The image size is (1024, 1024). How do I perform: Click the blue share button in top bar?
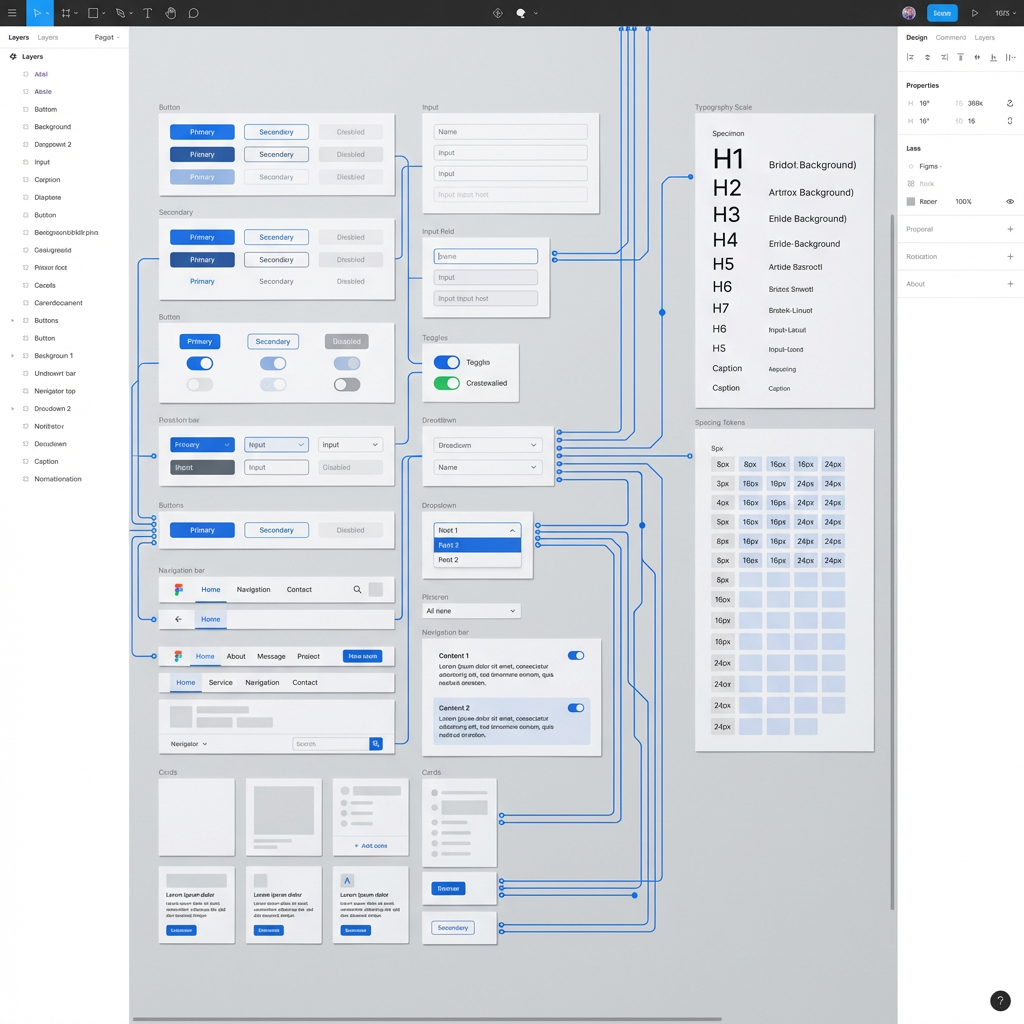click(x=941, y=12)
